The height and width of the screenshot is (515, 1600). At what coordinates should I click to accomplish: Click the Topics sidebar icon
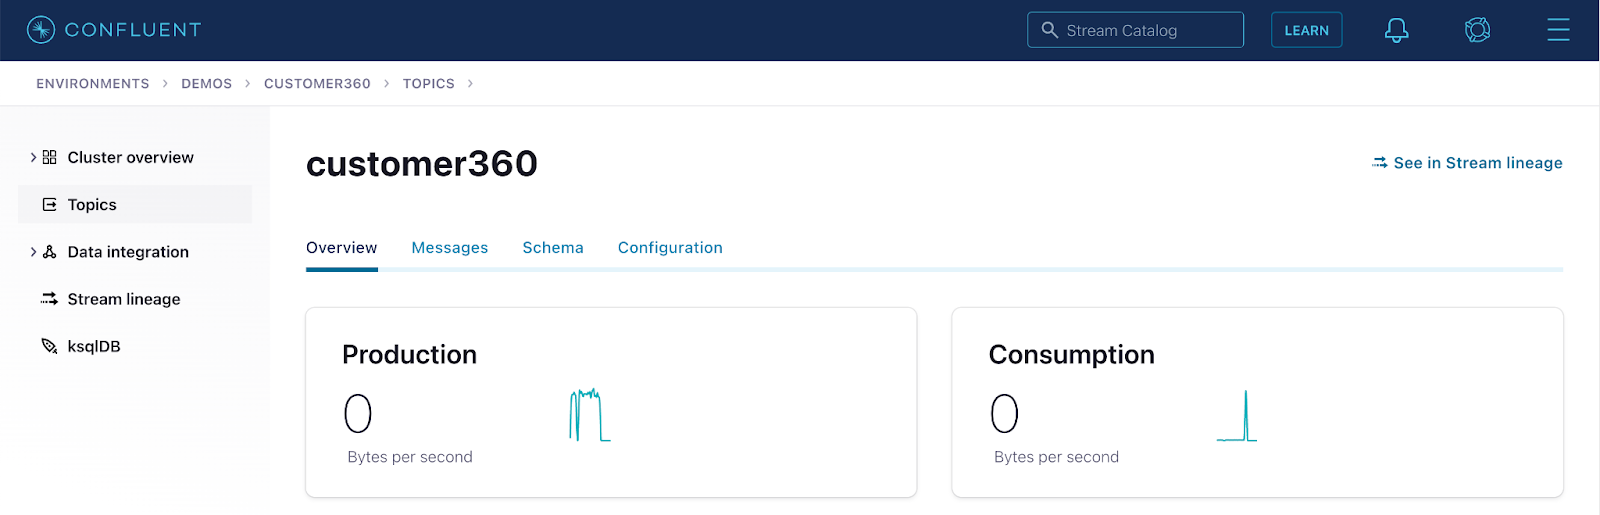tap(49, 204)
